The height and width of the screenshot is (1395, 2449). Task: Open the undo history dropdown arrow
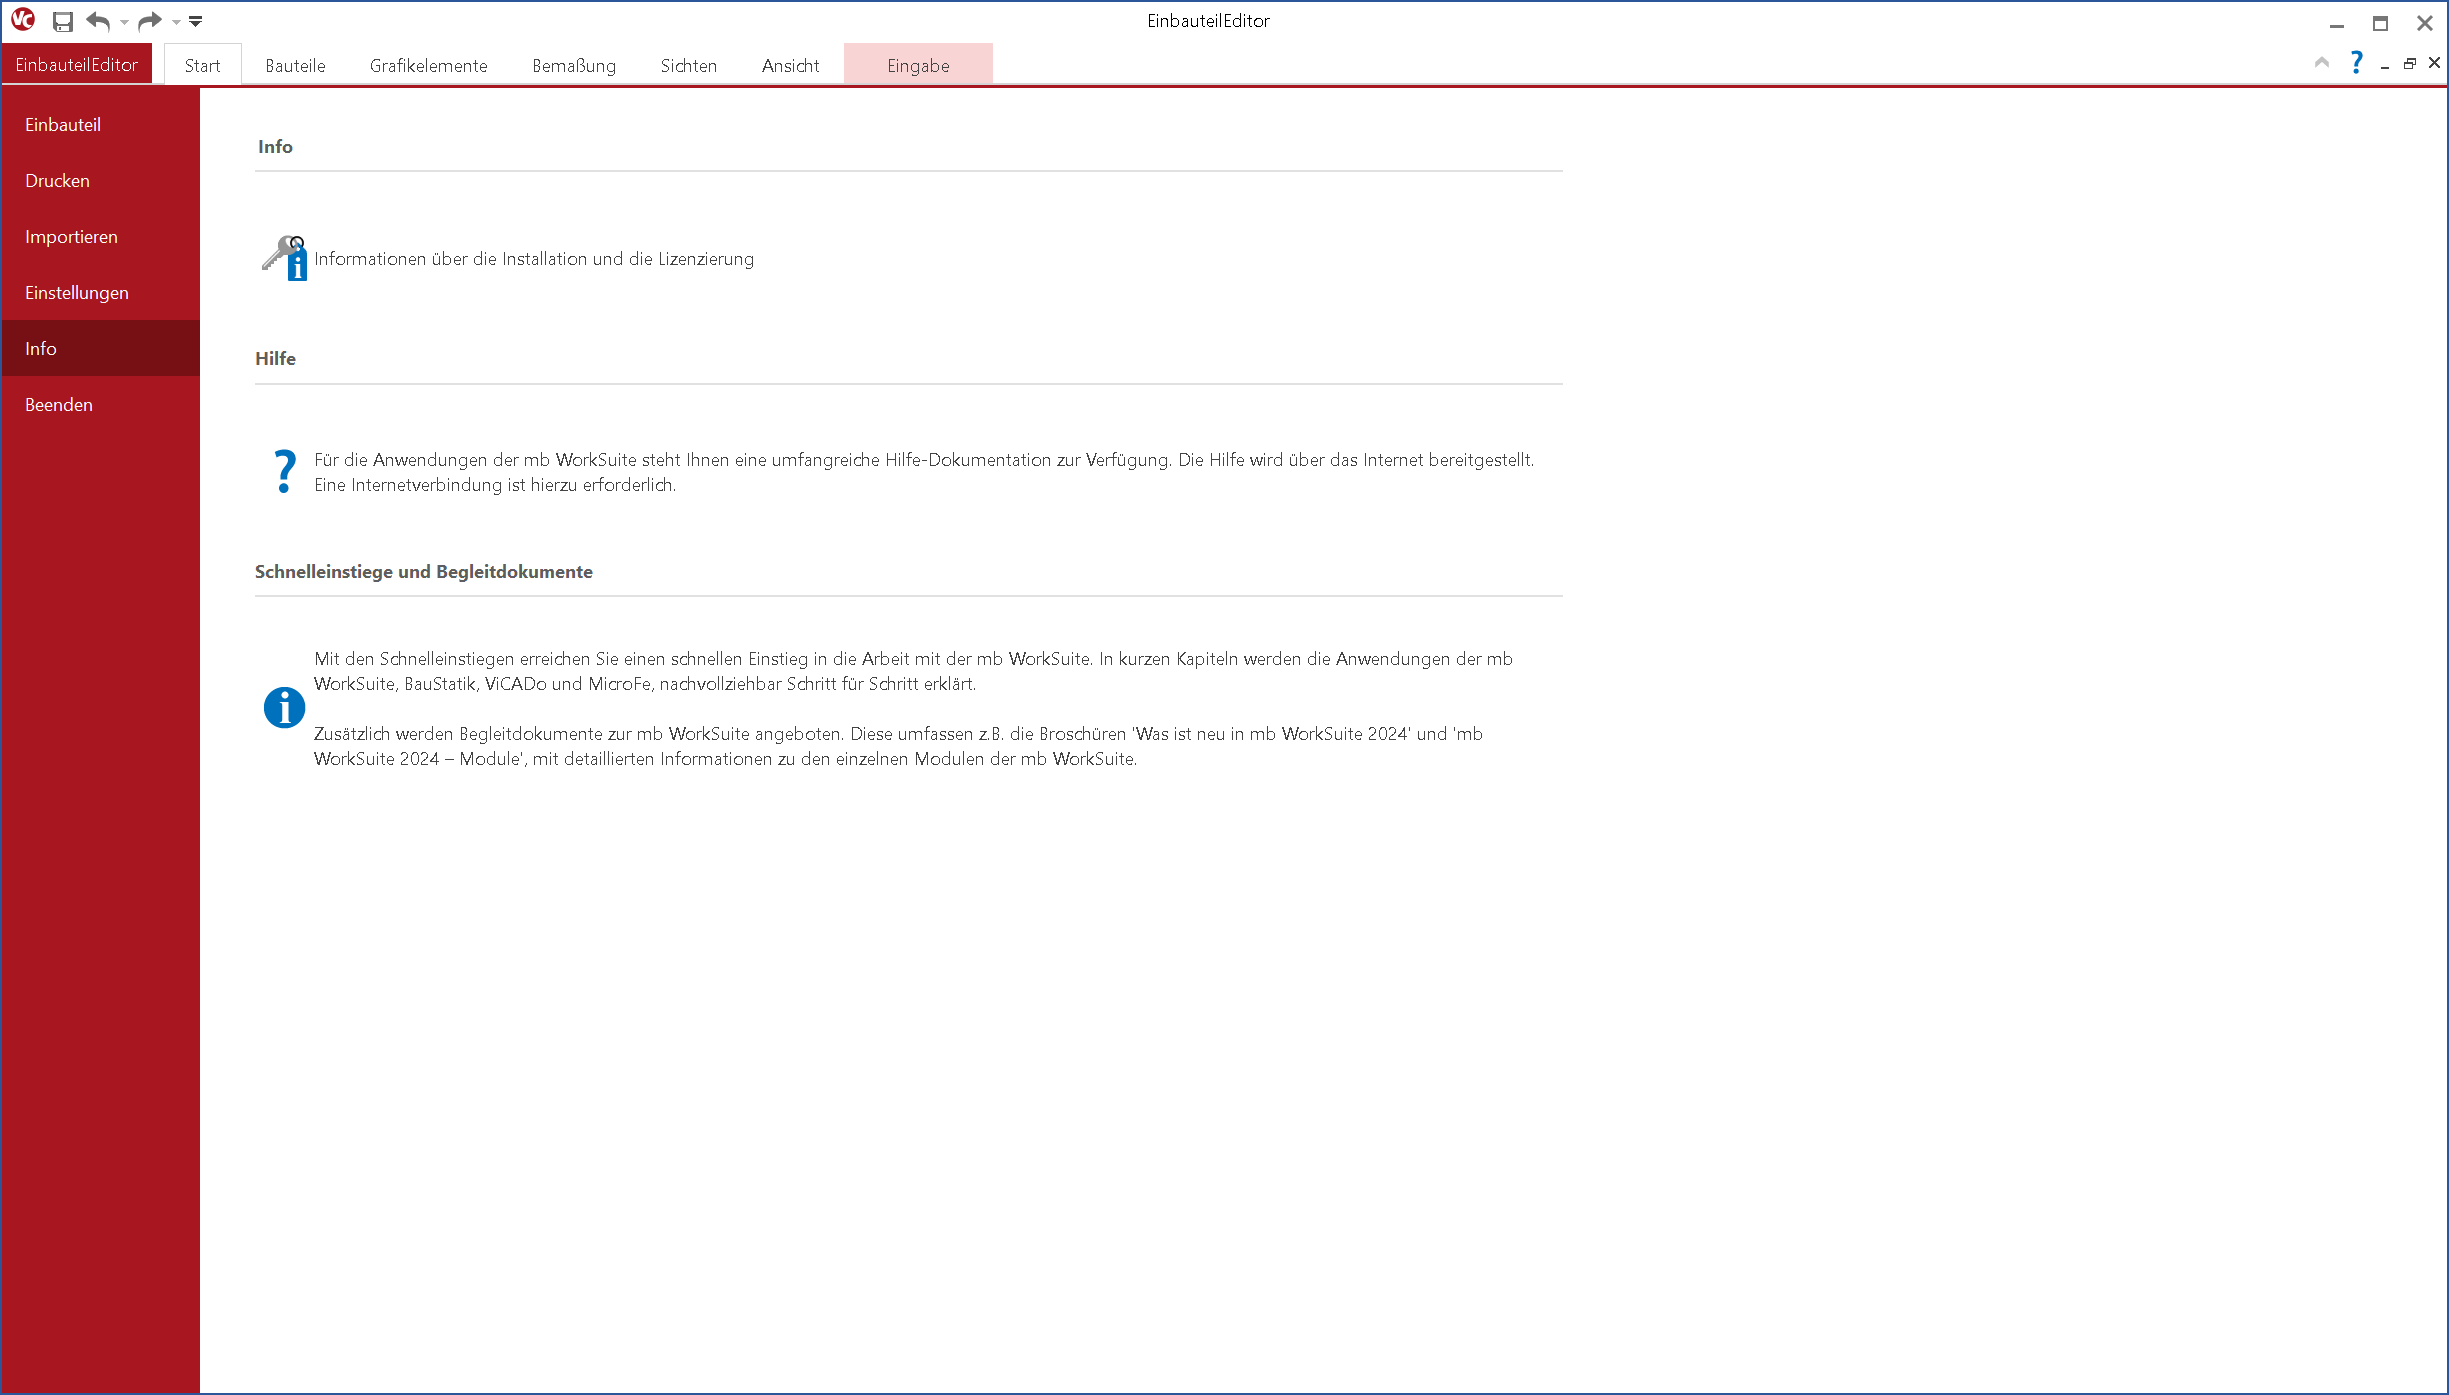[124, 22]
